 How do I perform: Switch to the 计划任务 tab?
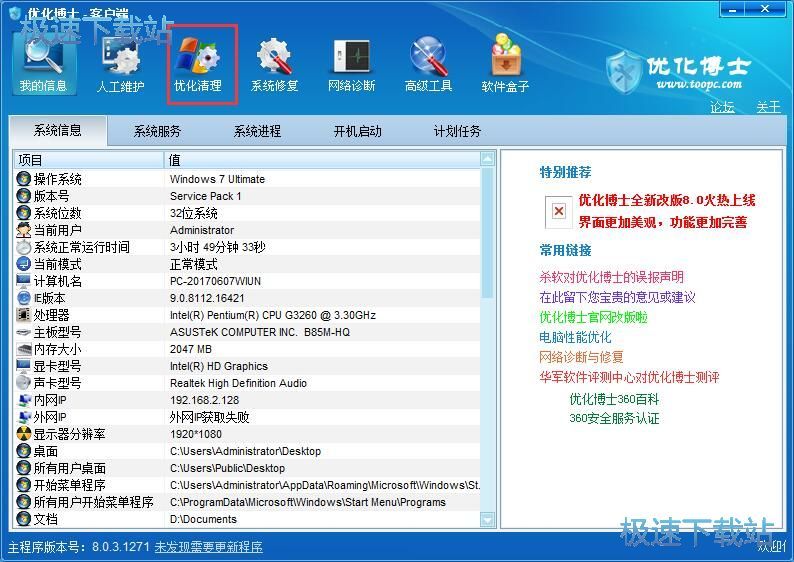pyautogui.click(x=457, y=132)
